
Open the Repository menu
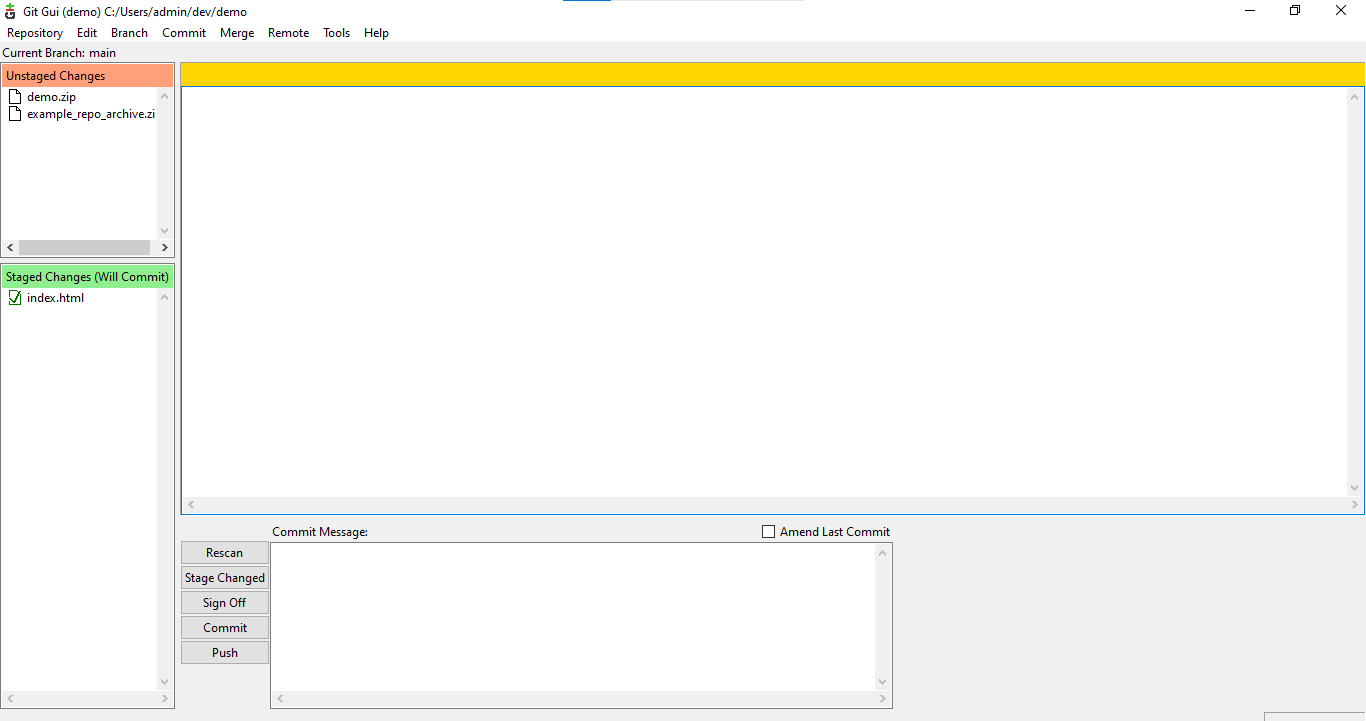35,33
